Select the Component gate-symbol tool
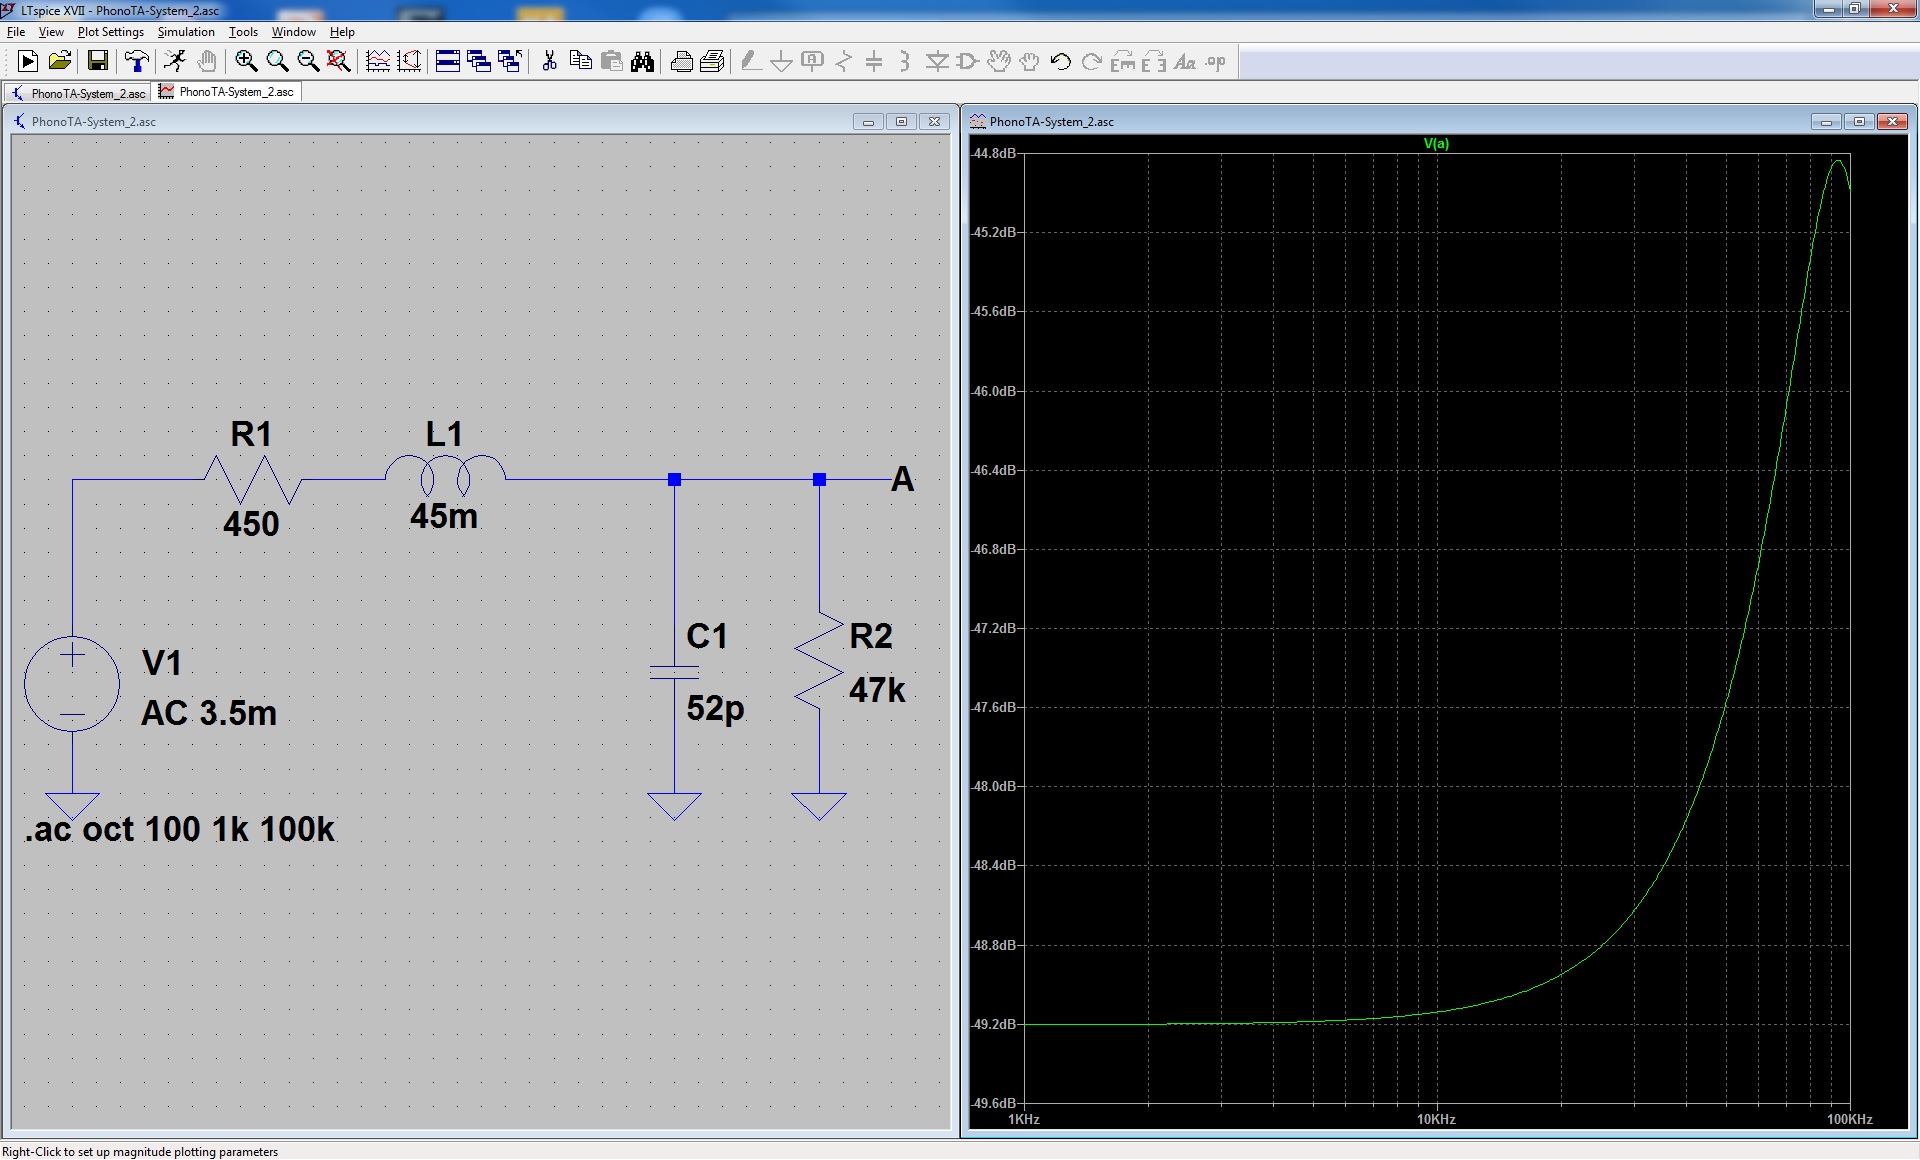Screen dimensions: 1920x1160 [x=968, y=62]
